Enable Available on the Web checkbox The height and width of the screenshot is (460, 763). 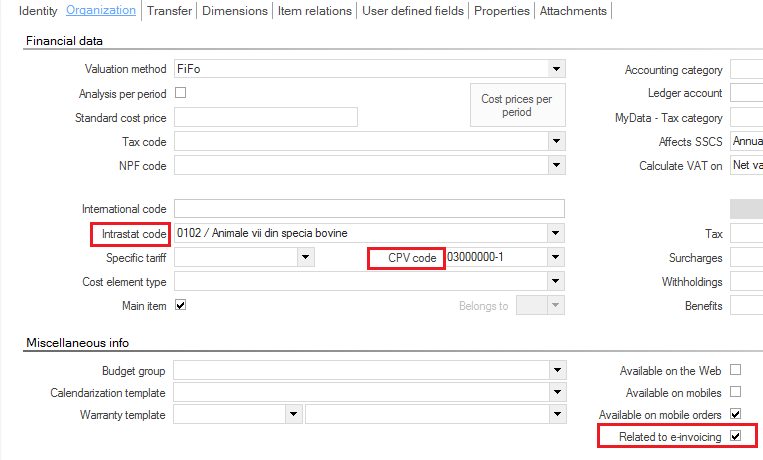click(x=736, y=370)
